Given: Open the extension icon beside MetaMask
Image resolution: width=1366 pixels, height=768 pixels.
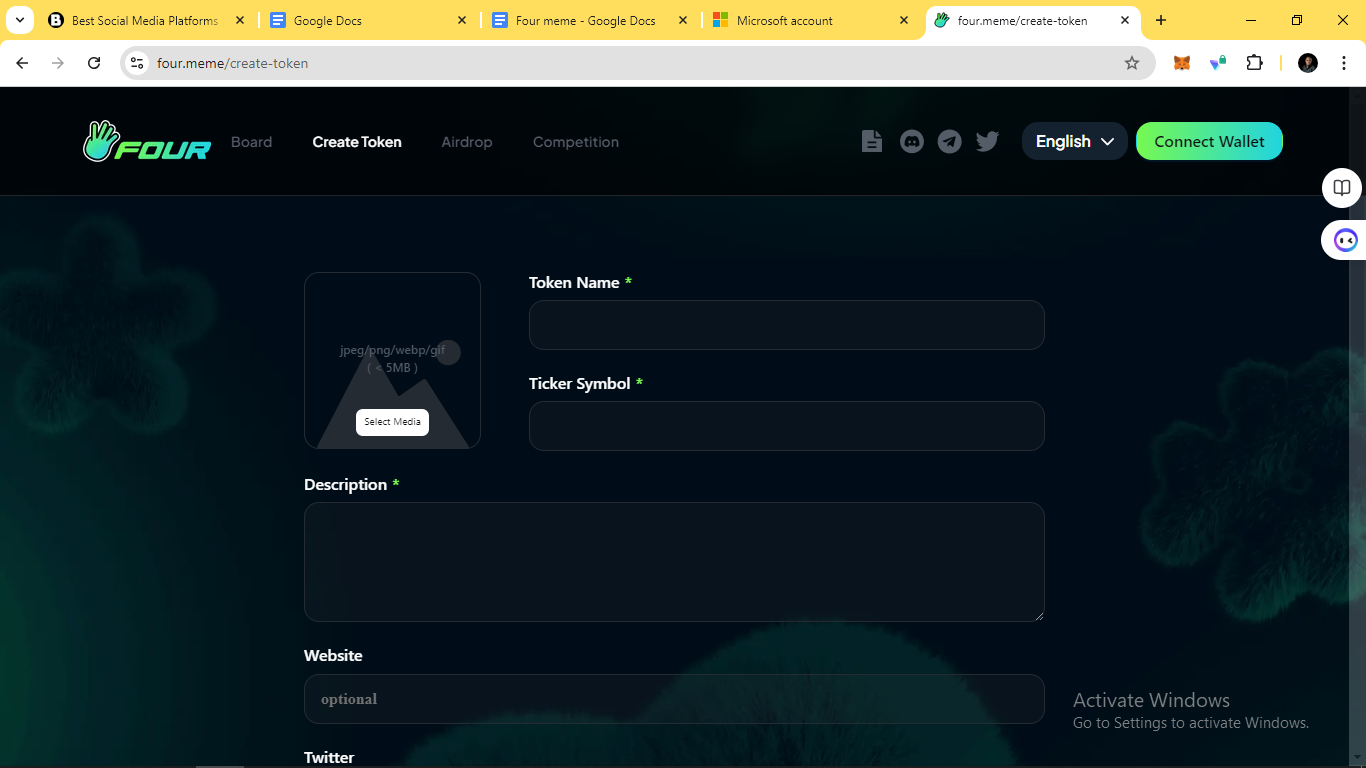Looking at the screenshot, I should (x=1218, y=63).
